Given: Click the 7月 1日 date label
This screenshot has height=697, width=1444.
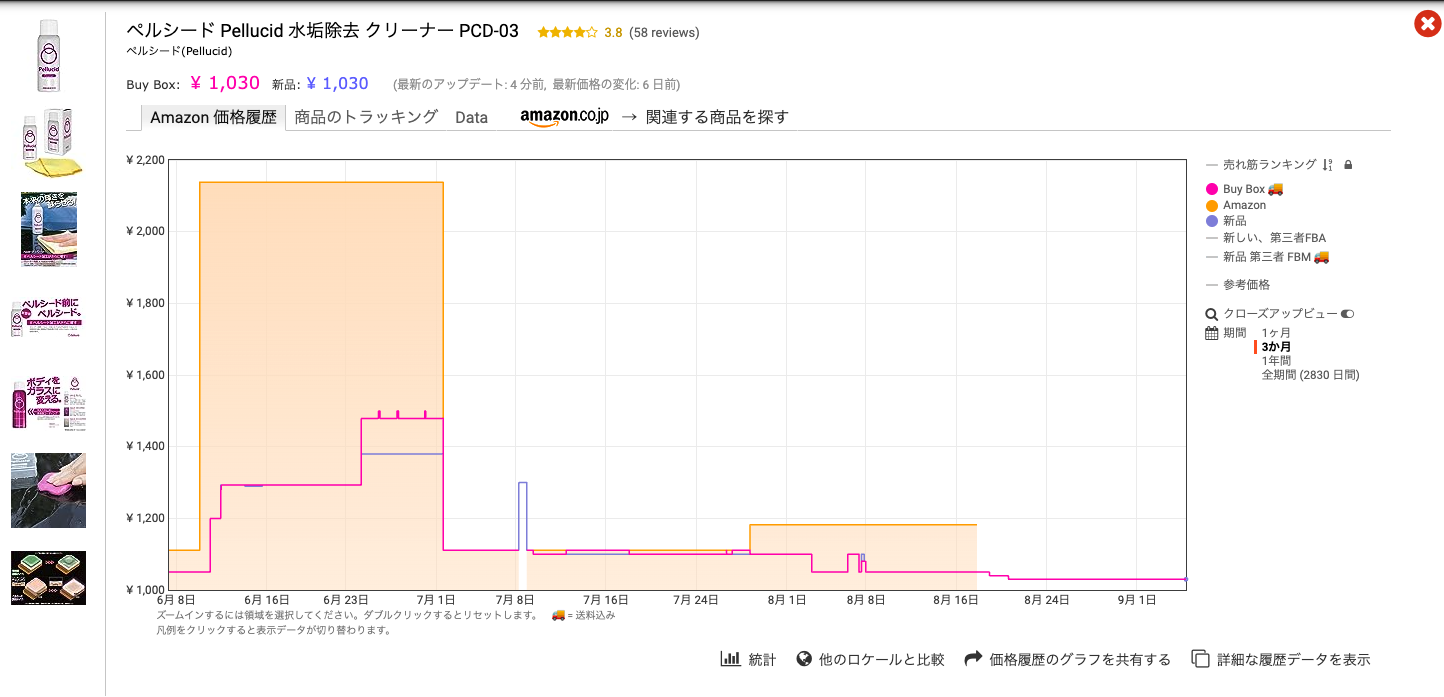Looking at the screenshot, I should coord(434,600).
